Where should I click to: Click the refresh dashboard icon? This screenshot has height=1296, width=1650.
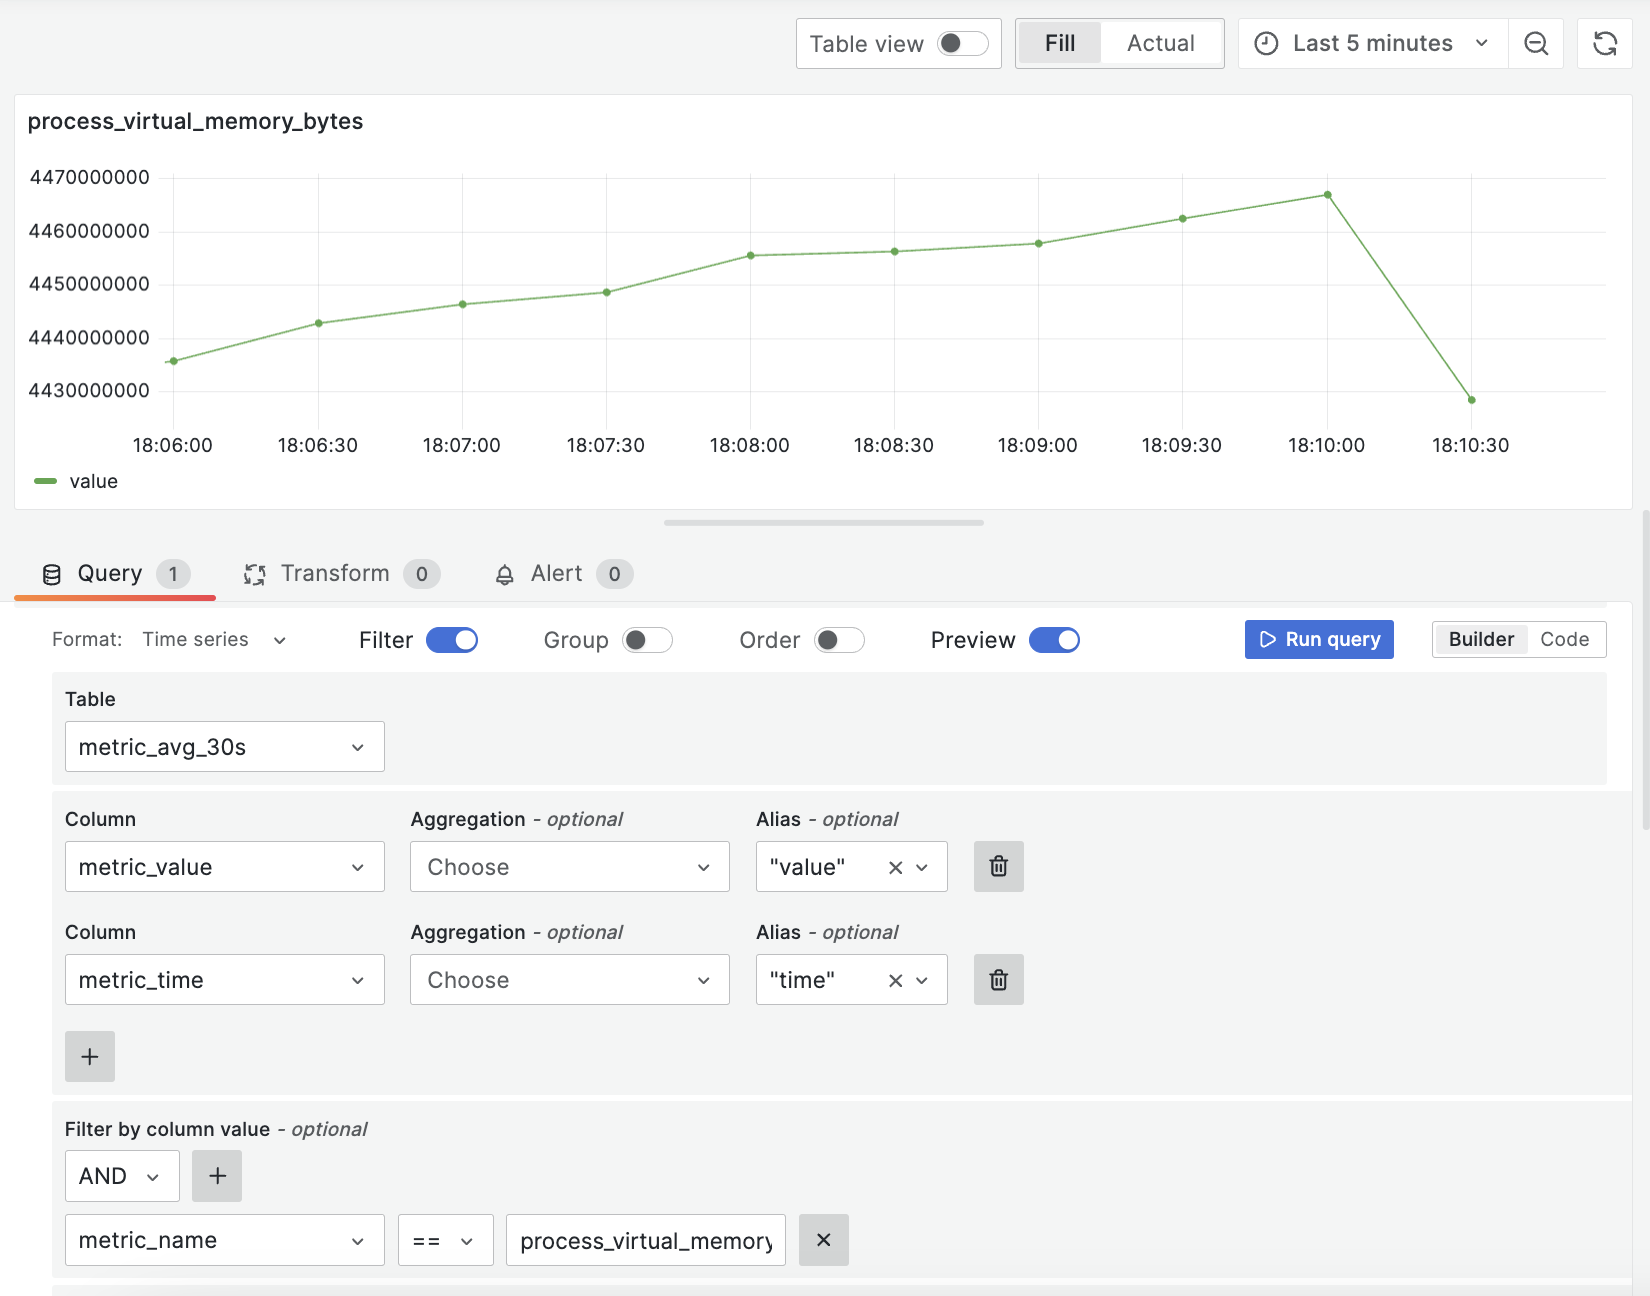pyautogui.click(x=1605, y=44)
